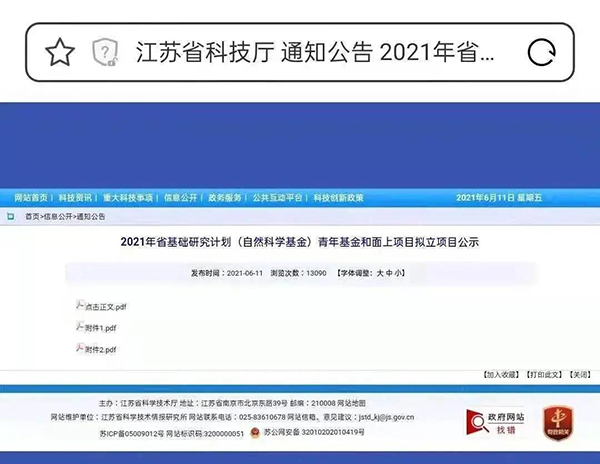Click the browser address bar title text
The image size is (600, 464).
(x=313, y=51)
